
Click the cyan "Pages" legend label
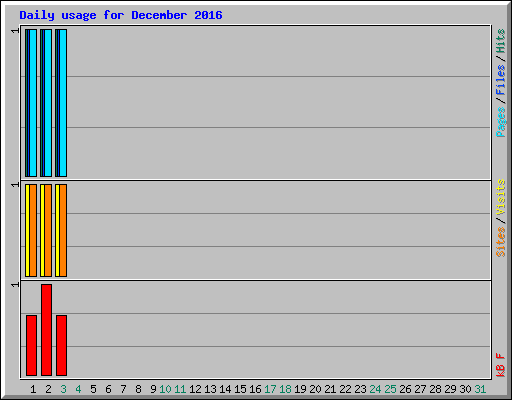pyautogui.click(x=501, y=122)
